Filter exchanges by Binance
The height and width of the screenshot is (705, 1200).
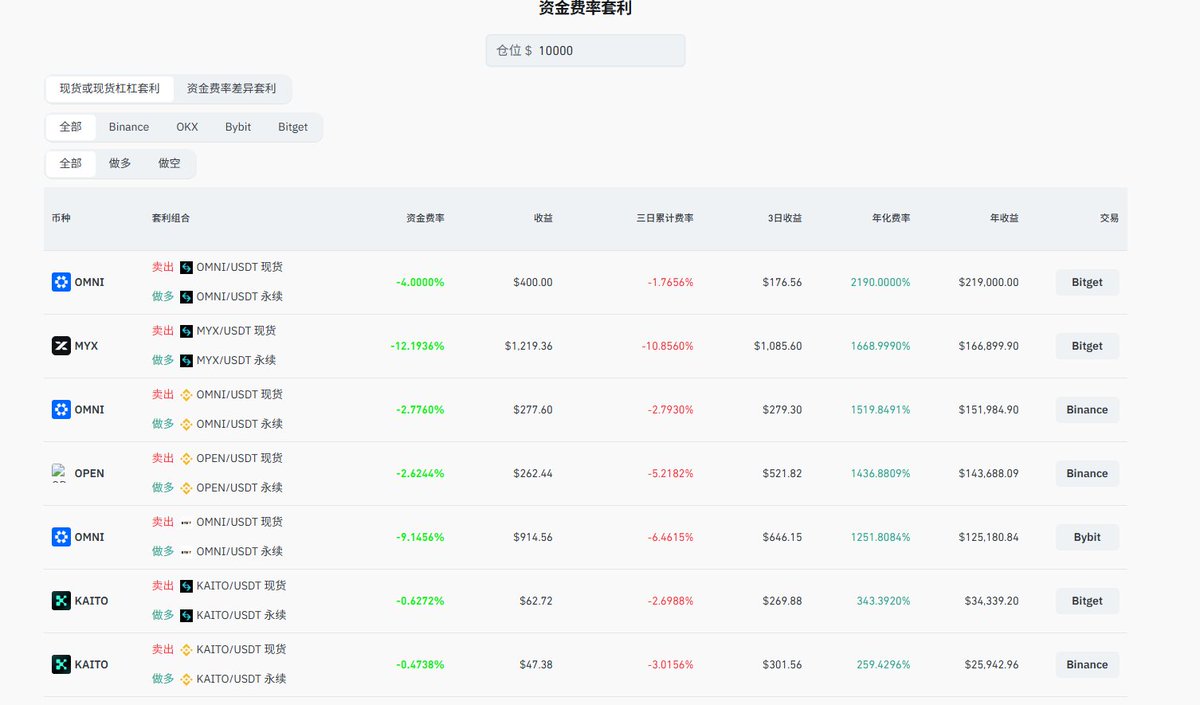point(129,127)
